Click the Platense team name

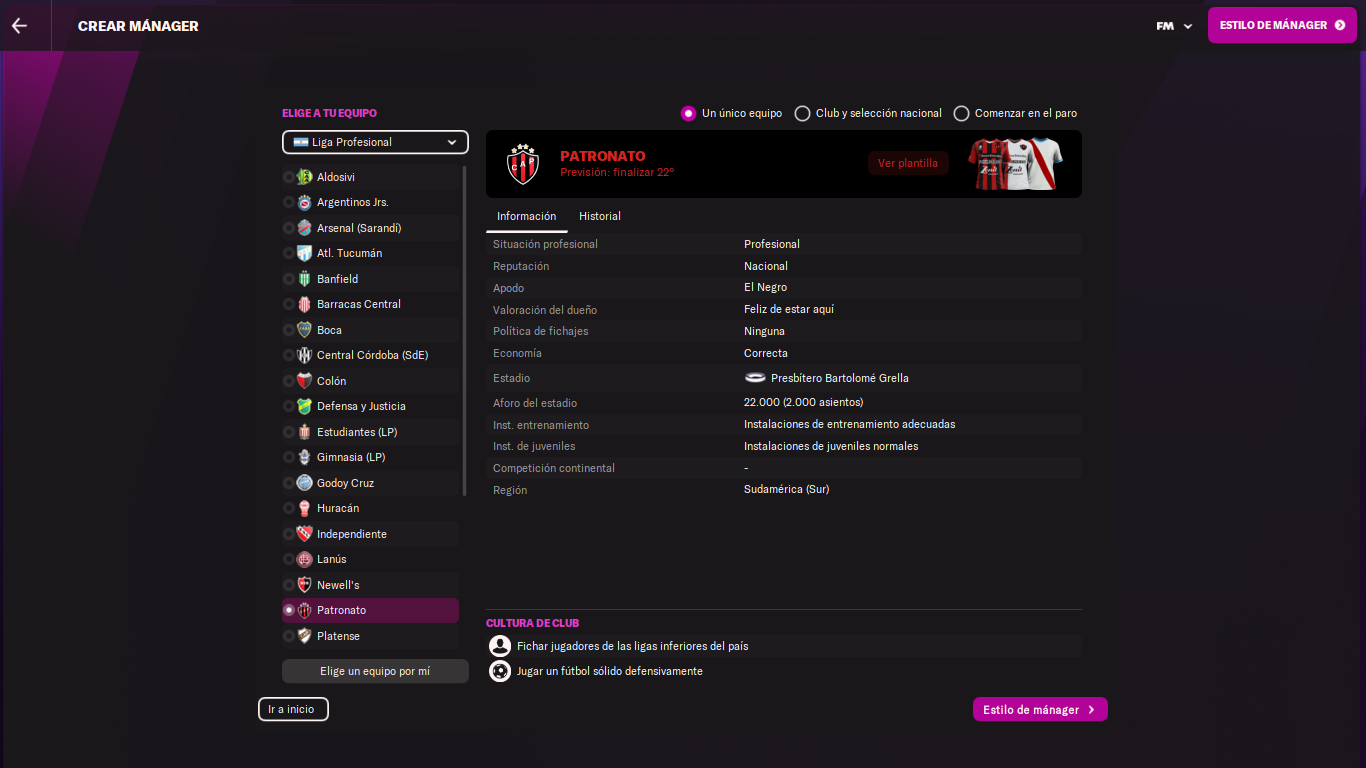338,636
